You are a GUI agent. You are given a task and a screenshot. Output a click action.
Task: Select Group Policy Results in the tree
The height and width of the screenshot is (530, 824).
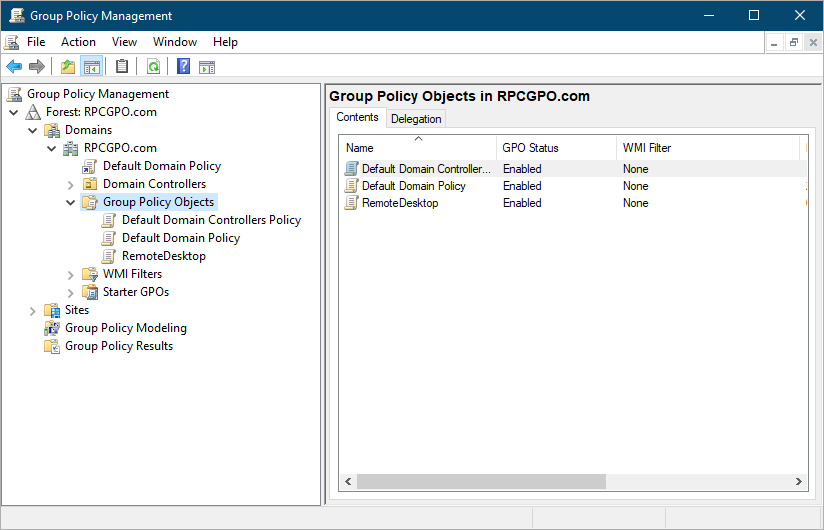pyautogui.click(x=118, y=346)
